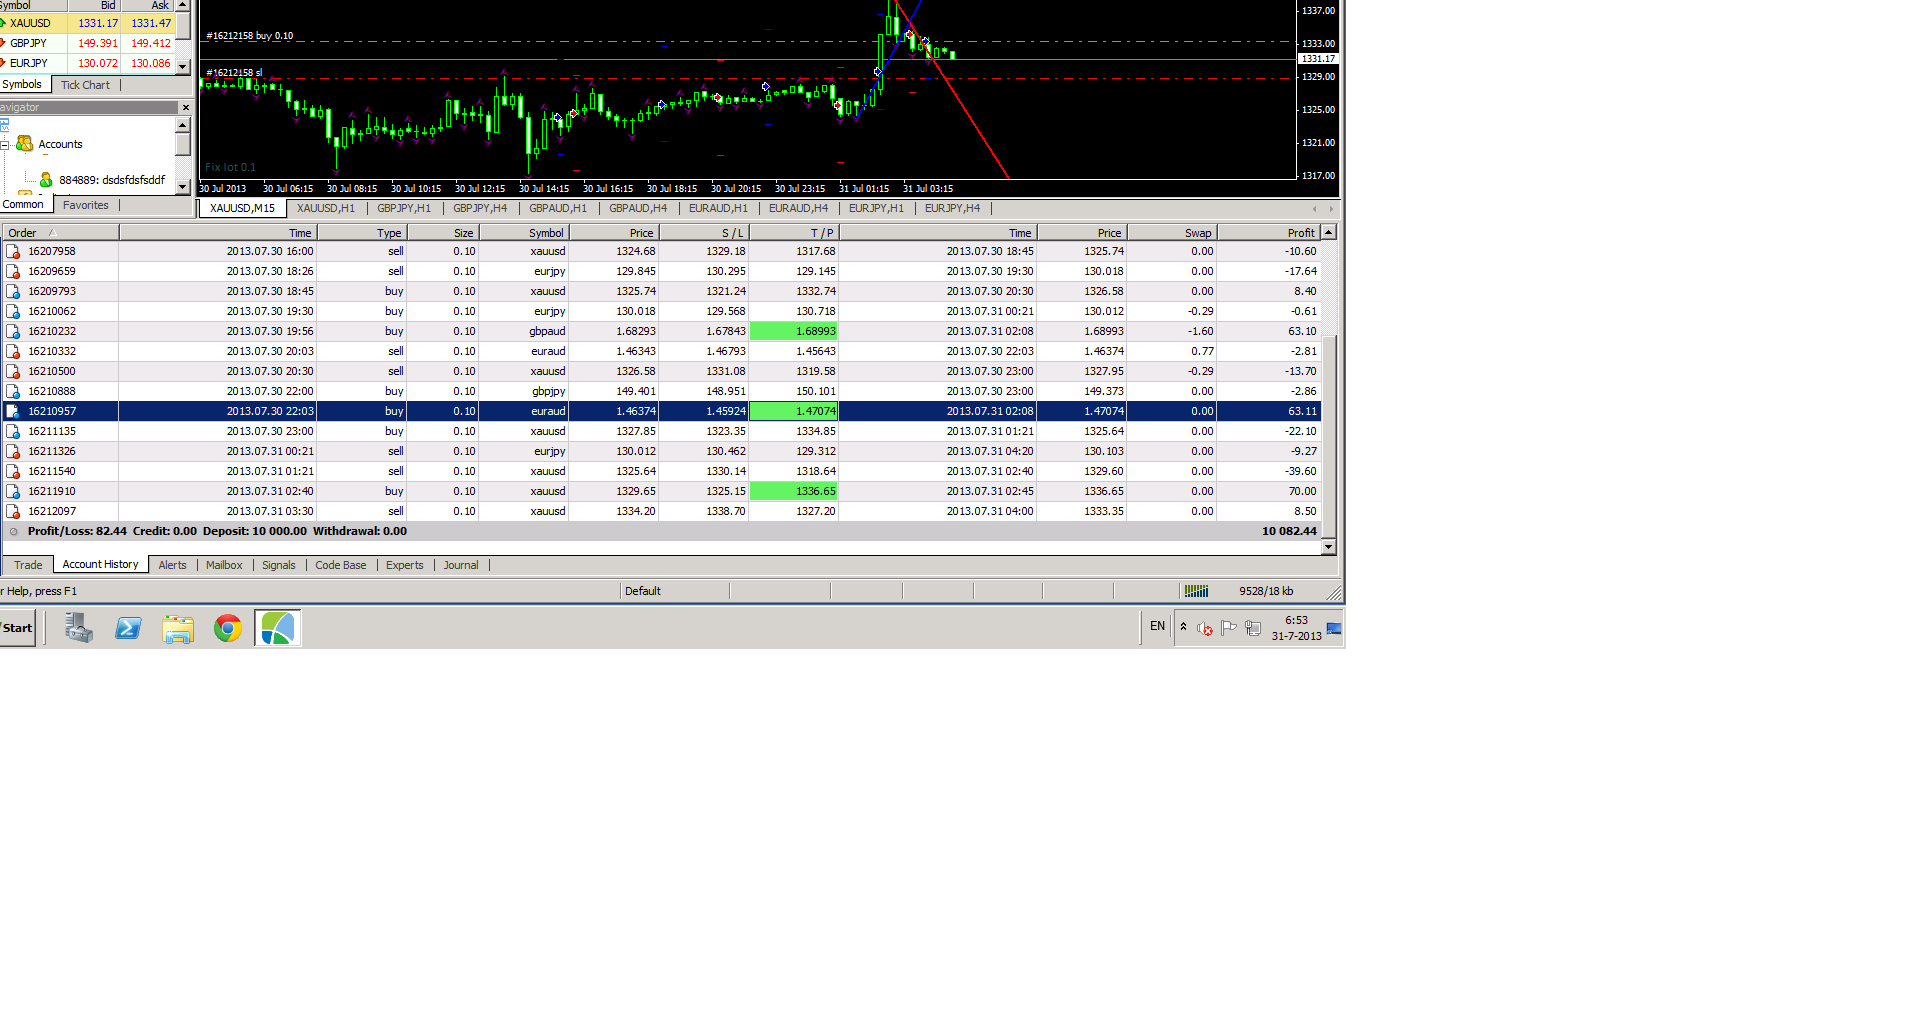Select the 884889: dsdsfdsfsddf account entry

[x=111, y=180]
